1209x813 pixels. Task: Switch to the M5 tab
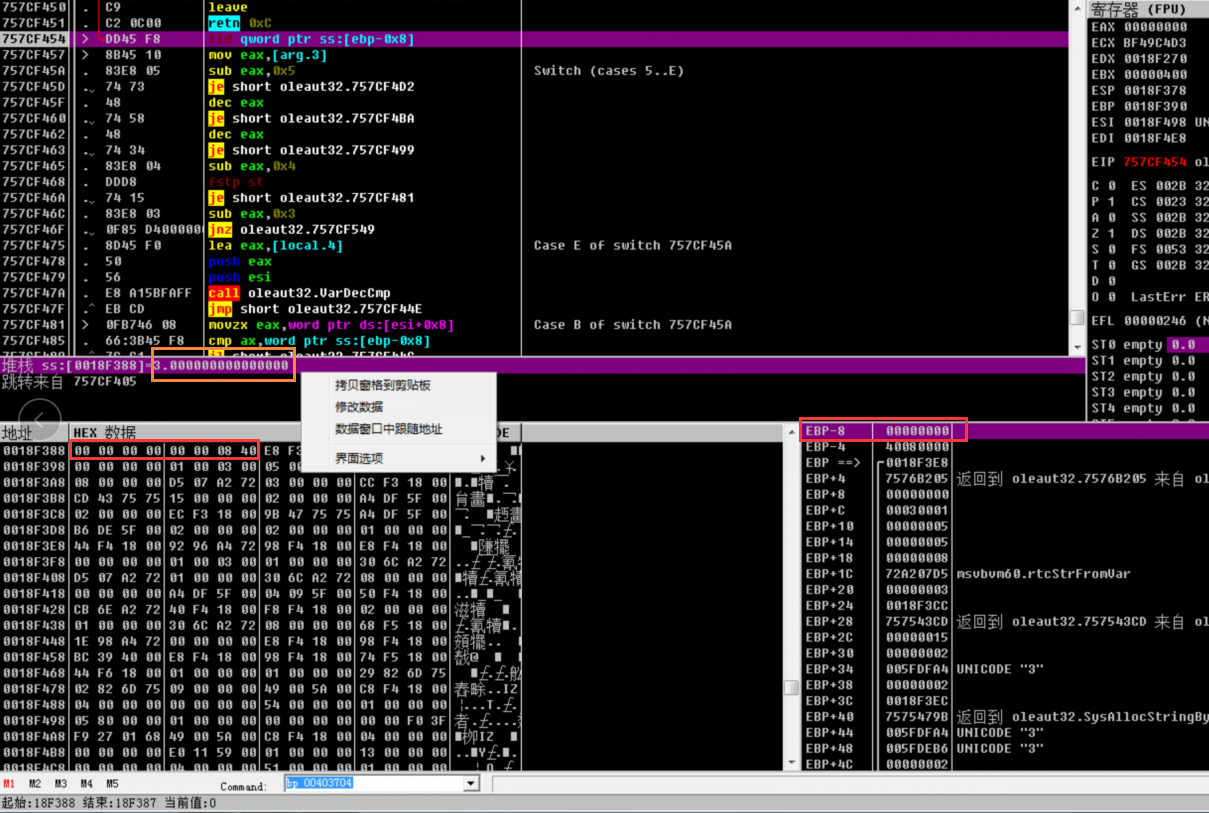pos(113,784)
